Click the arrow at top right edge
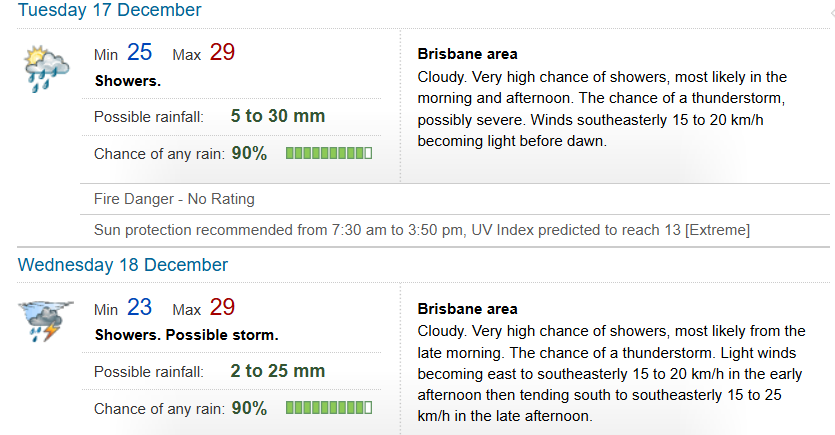The width and height of the screenshot is (835, 435). click(x=832, y=14)
